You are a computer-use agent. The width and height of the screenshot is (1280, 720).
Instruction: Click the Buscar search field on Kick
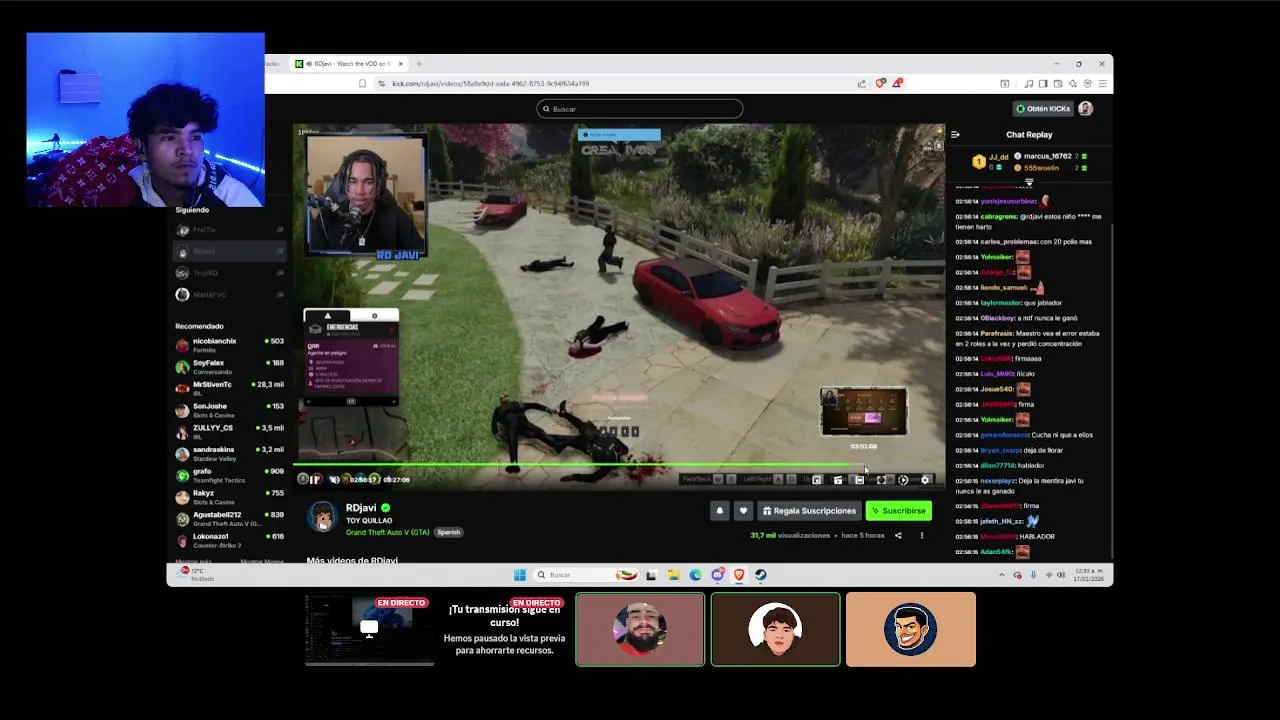(640, 109)
